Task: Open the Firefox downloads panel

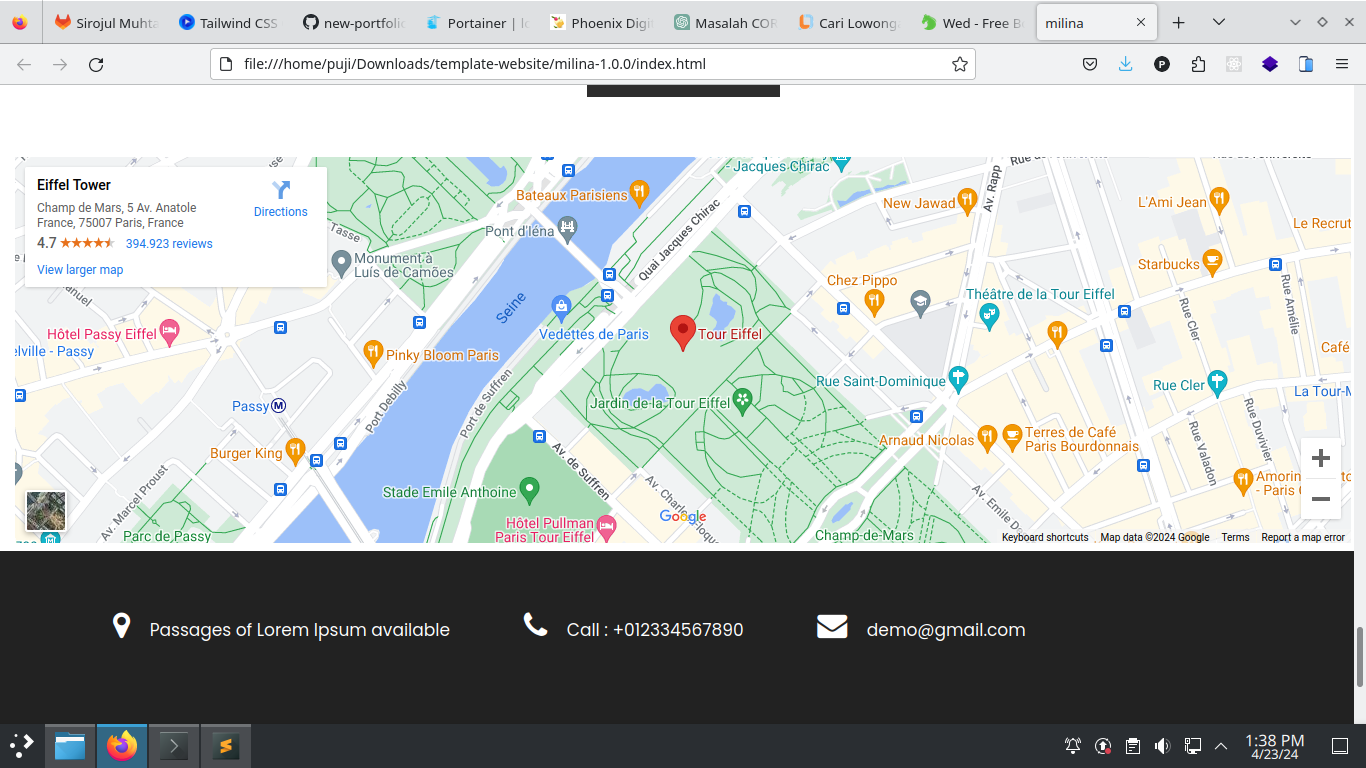Action: [1126, 64]
